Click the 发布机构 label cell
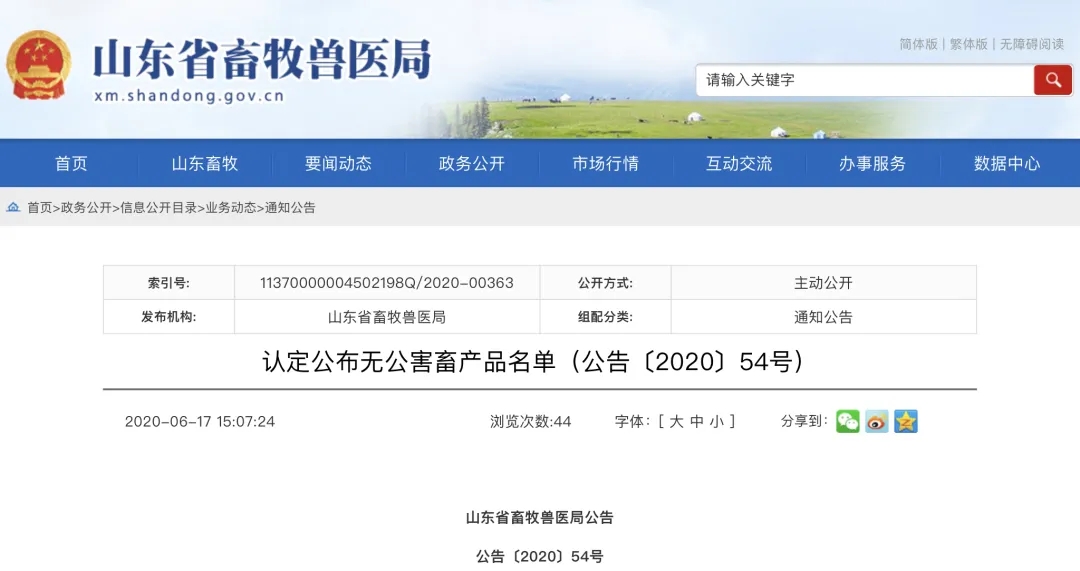This screenshot has width=1080, height=571. pyautogui.click(x=169, y=317)
